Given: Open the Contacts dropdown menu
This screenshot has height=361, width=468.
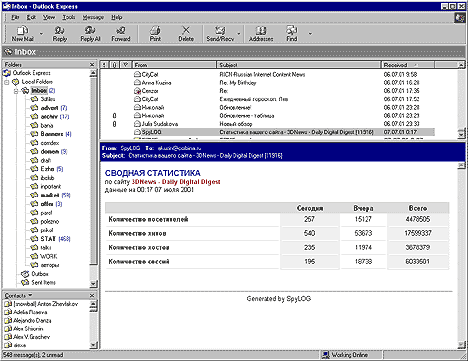Looking at the screenshot, I should coord(19,296).
